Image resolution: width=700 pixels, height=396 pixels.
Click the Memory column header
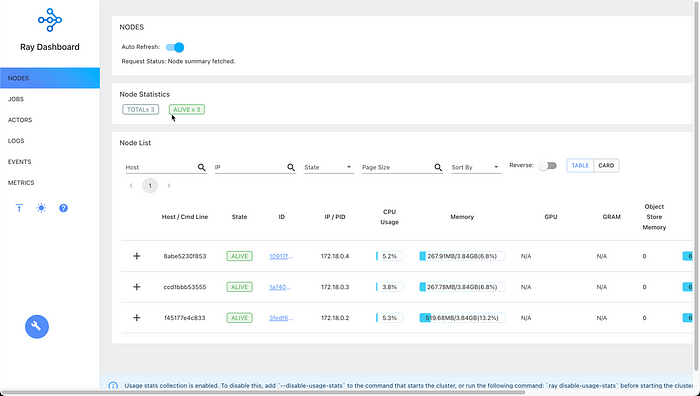[462, 217]
